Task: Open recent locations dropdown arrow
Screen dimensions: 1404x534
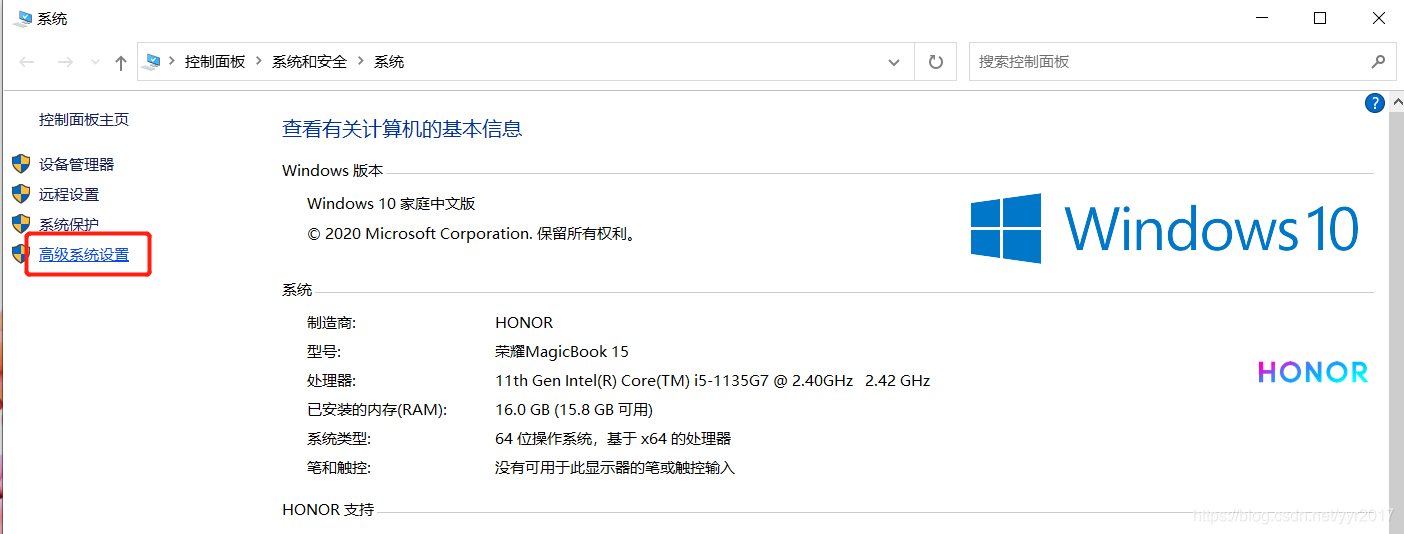Action: 96,62
